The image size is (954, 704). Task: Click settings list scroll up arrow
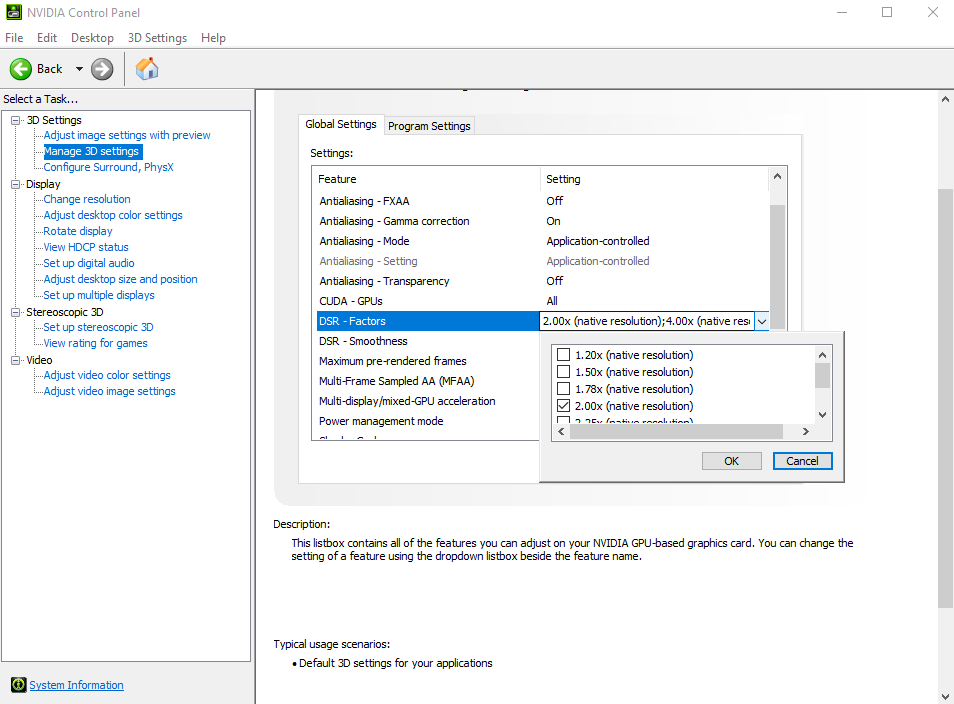[x=777, y=176]
